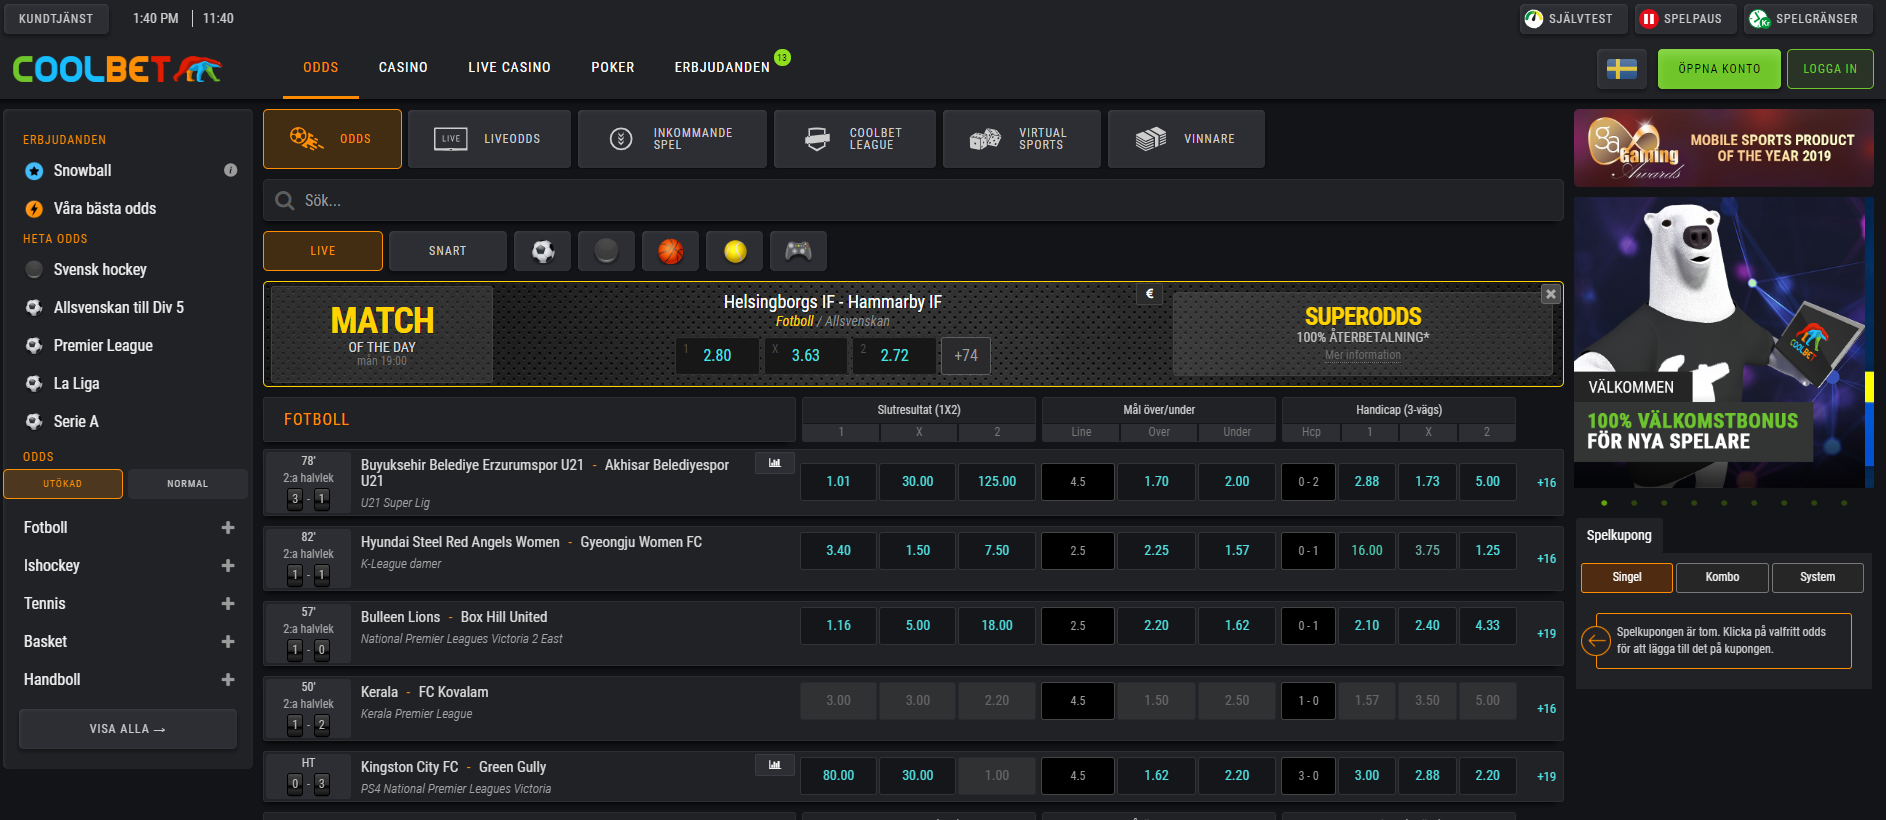The width and height of the screenshot is (1886, 820).
Task: Select the esports gamepad filter icon
Action: point(798,251)
